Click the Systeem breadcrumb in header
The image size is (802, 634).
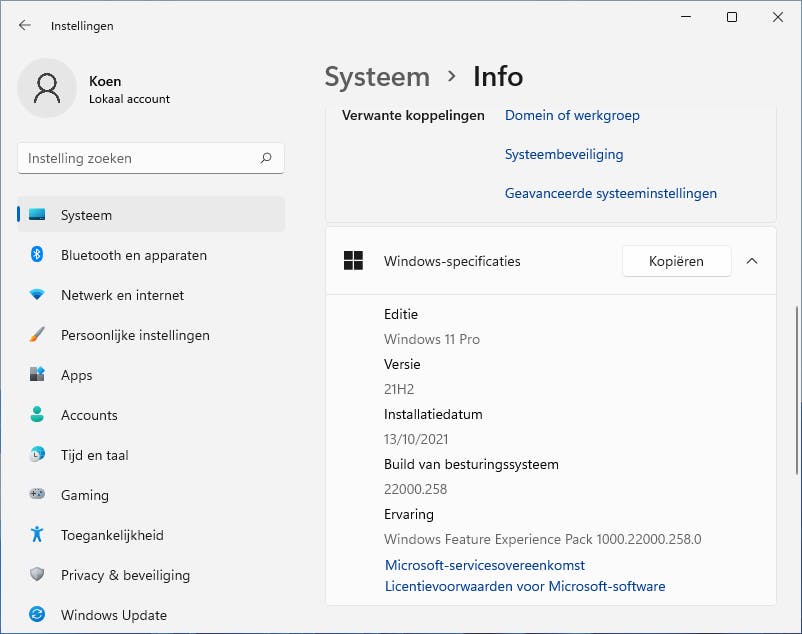(x=377, y=77)
